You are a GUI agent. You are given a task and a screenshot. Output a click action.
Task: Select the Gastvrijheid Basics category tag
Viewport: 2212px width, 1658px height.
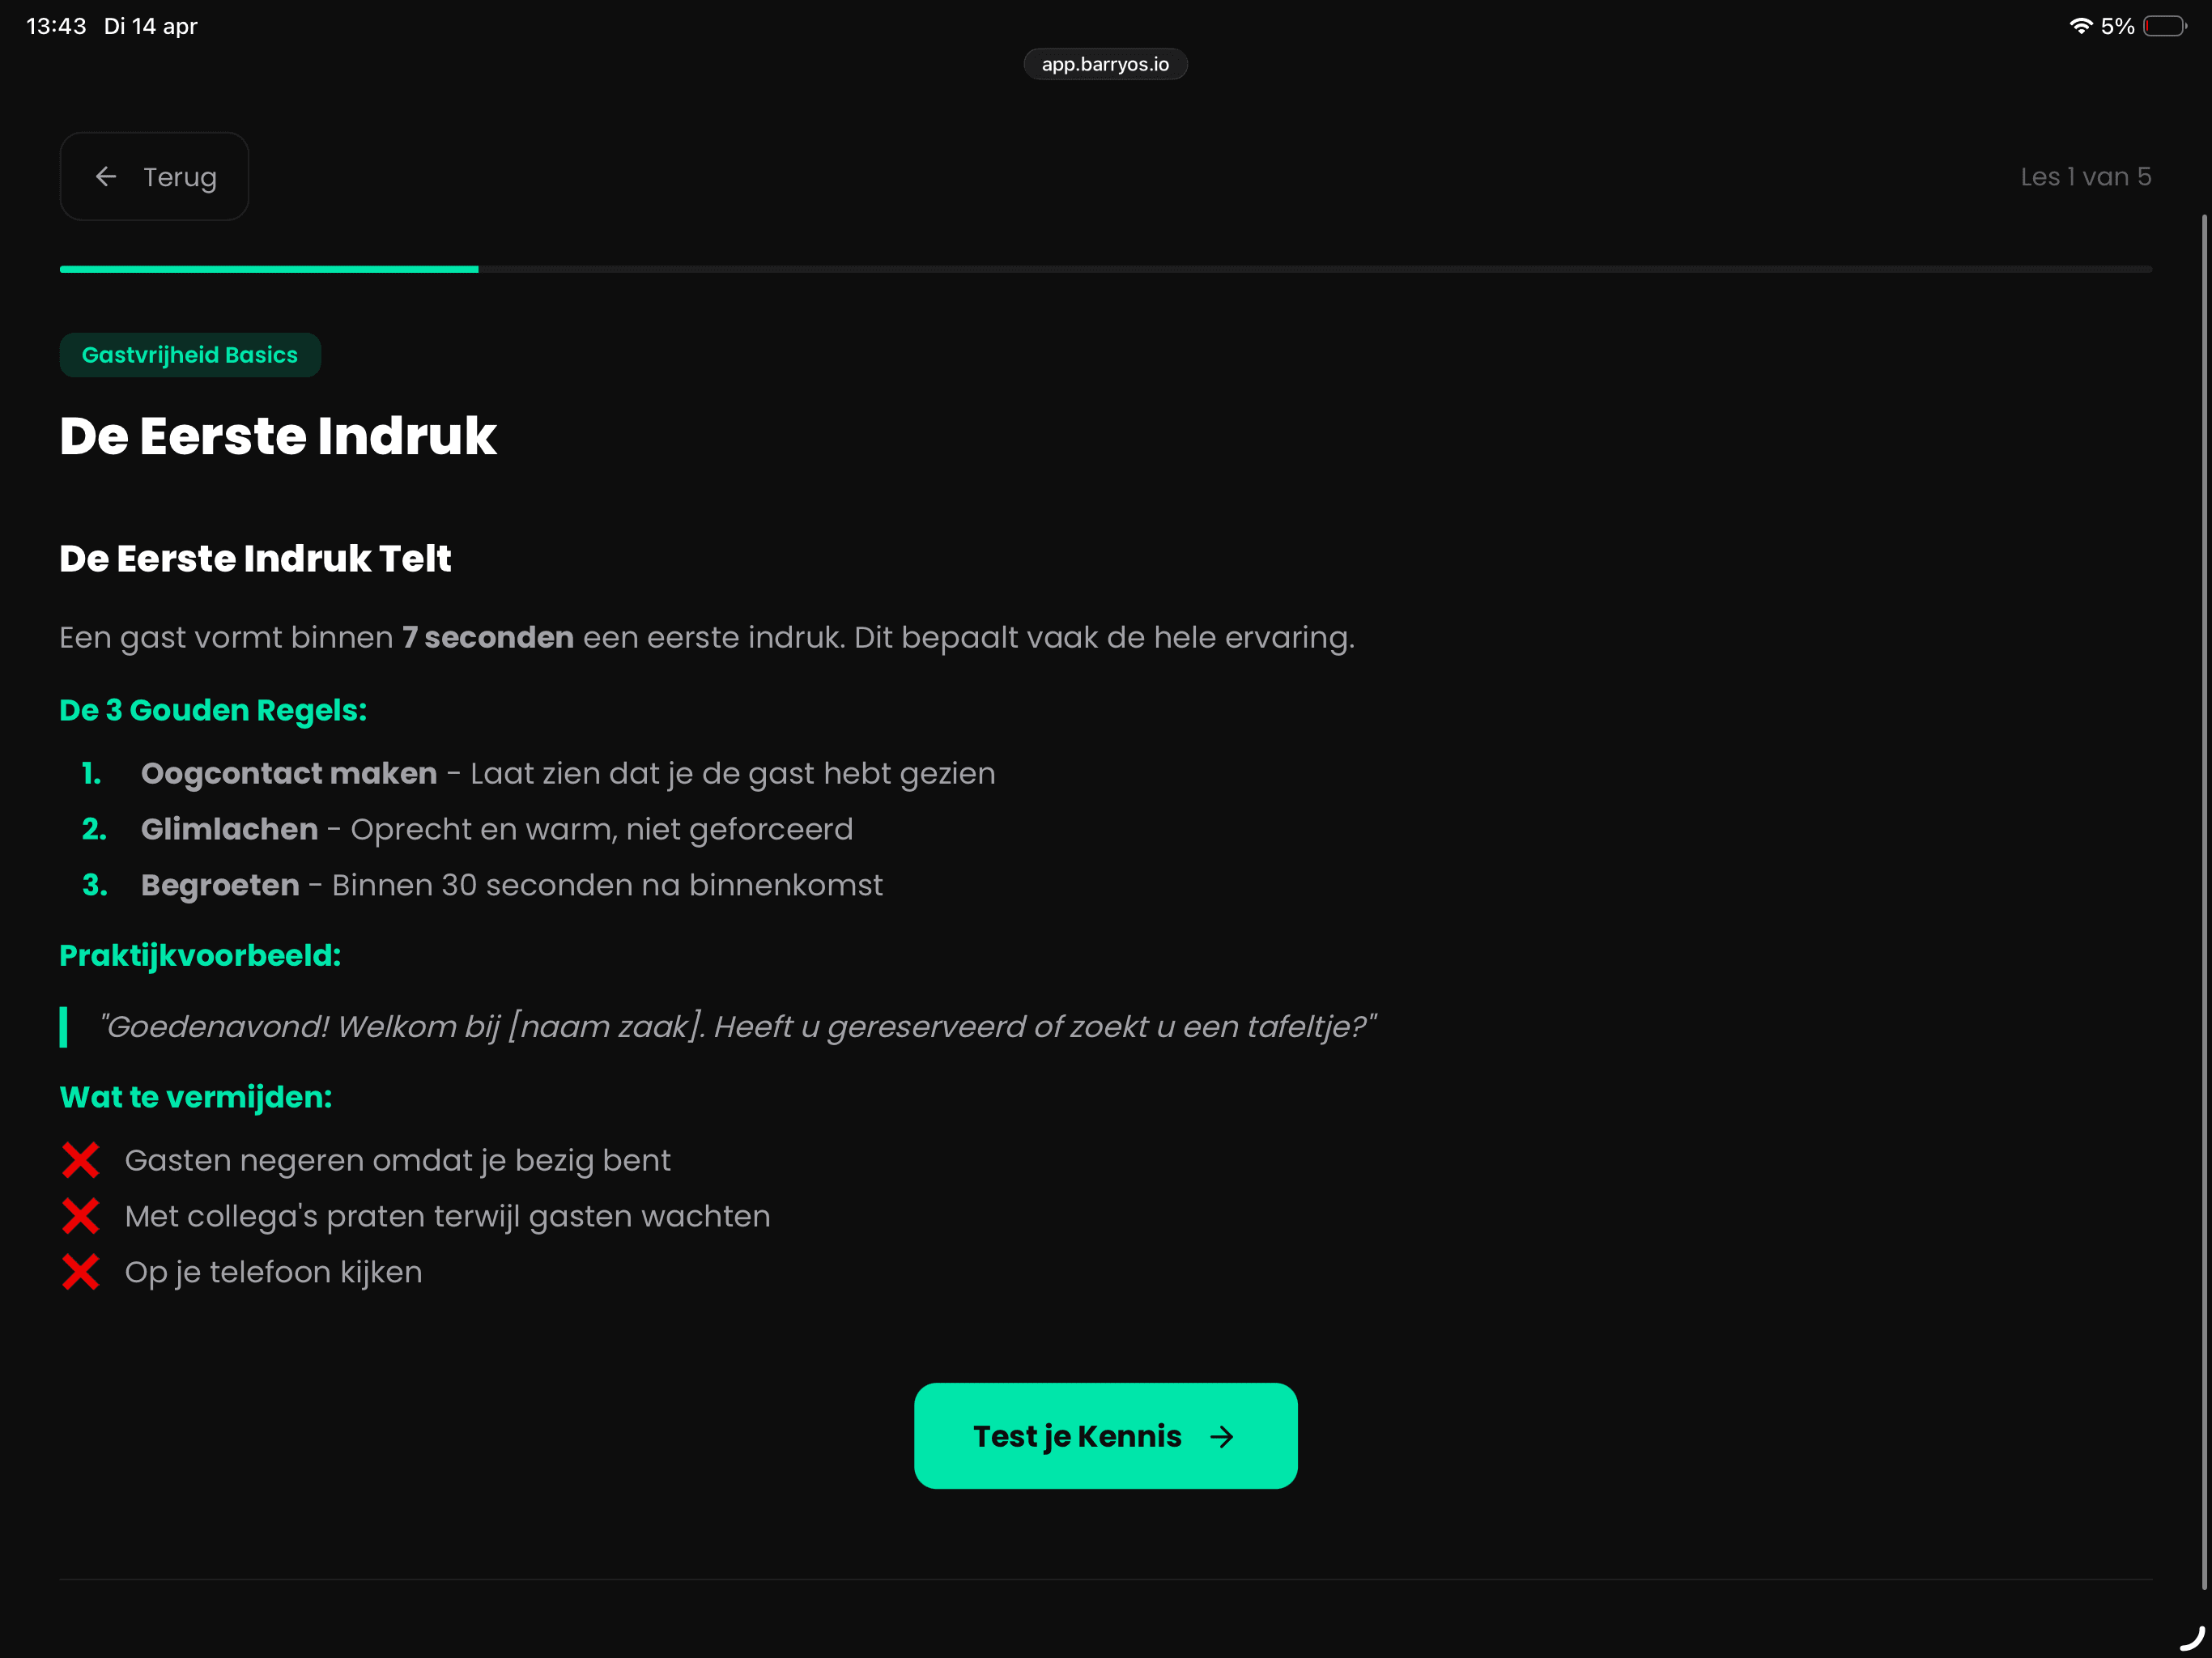pyautogui.click(x=190, y=355)
